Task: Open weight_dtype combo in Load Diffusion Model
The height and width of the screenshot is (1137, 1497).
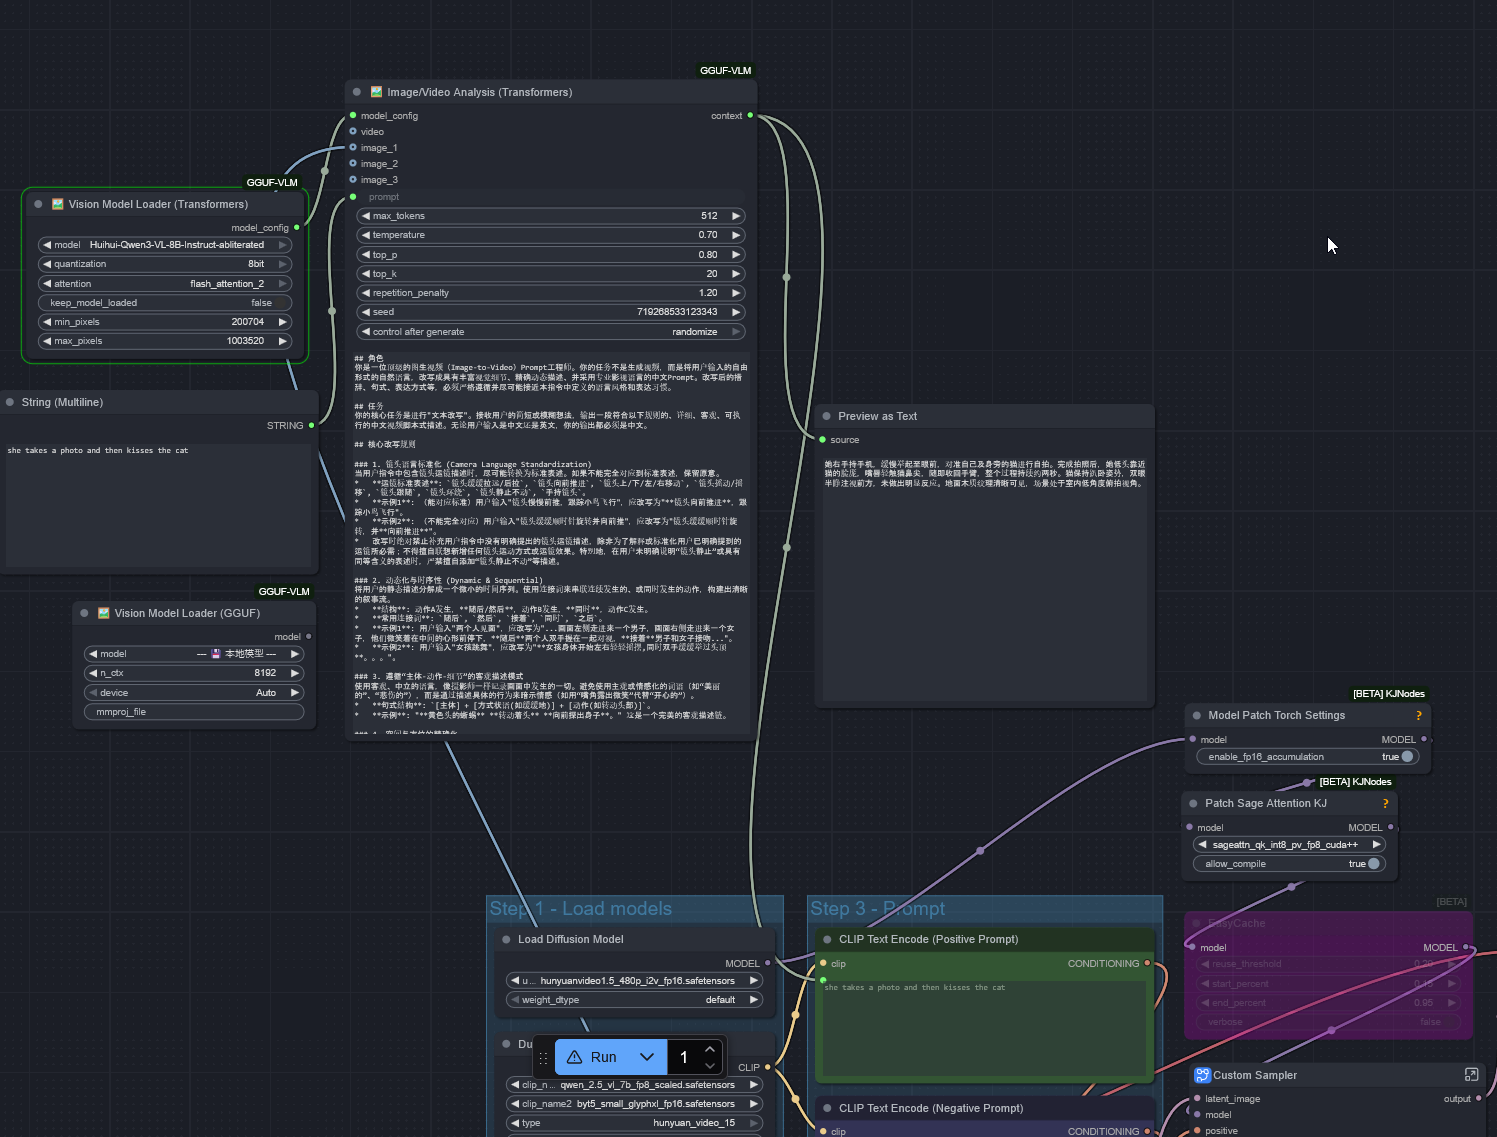Action: point(635,1000)
